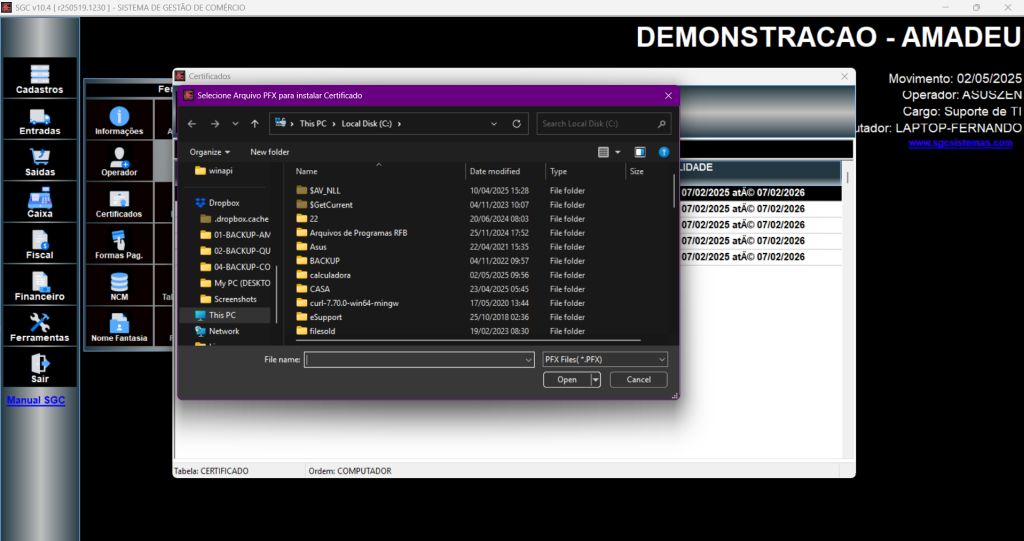Select Network in the navigation tree
Image resolution: width=1024 pixels, height=541 pixels.
(x=224, y=331)
